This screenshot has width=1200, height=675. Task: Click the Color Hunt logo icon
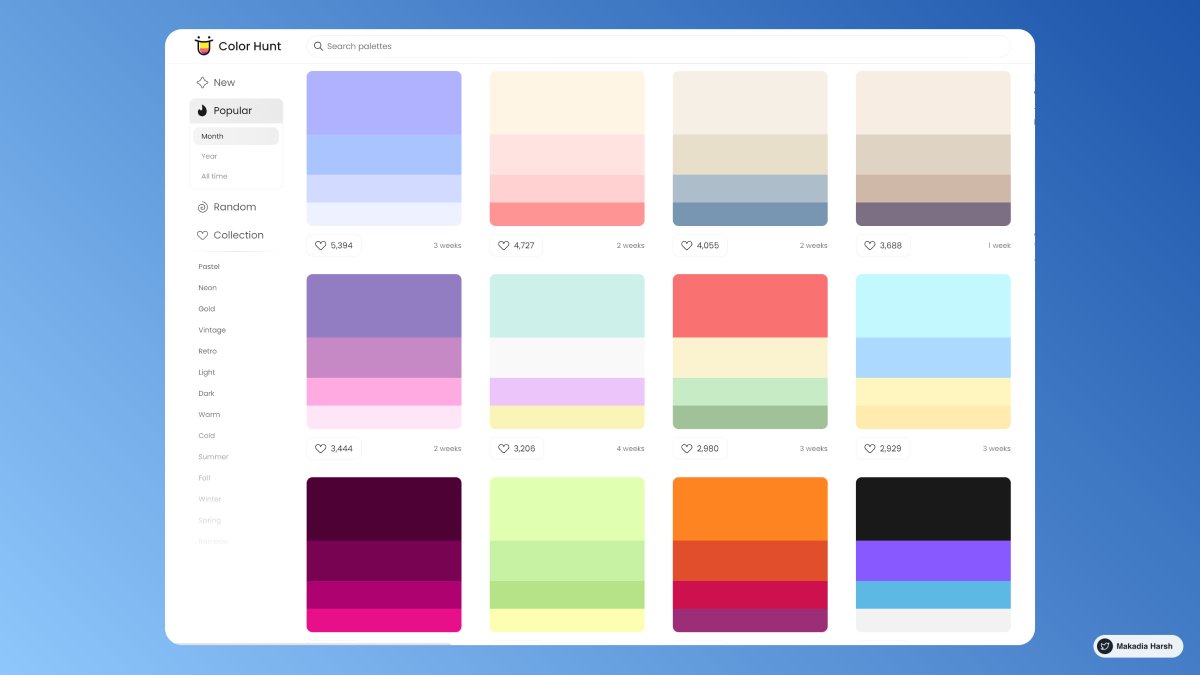pos(204,45)
